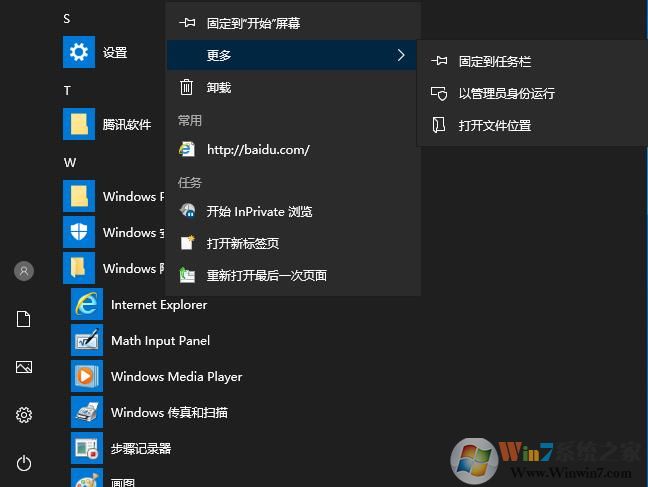Open the 设置 app tile icon
The height and width of the screenshot is (487, 648).
(x=79, y=52)
